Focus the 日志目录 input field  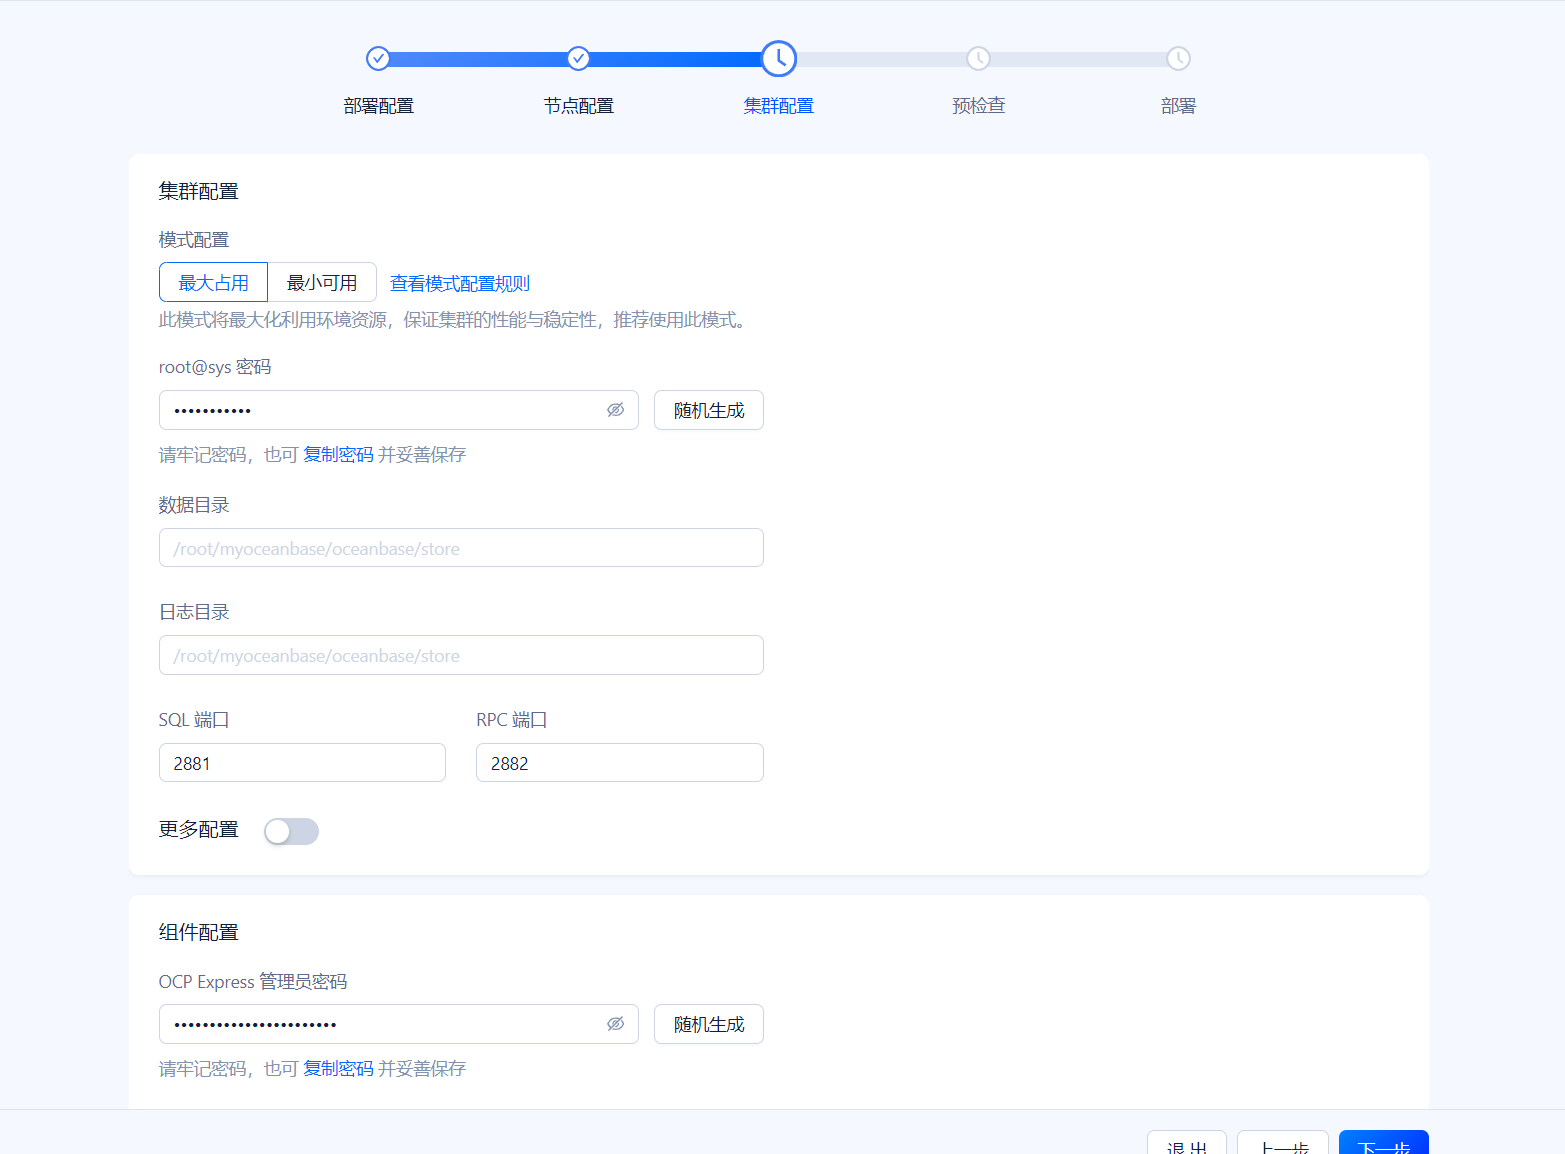461,655
